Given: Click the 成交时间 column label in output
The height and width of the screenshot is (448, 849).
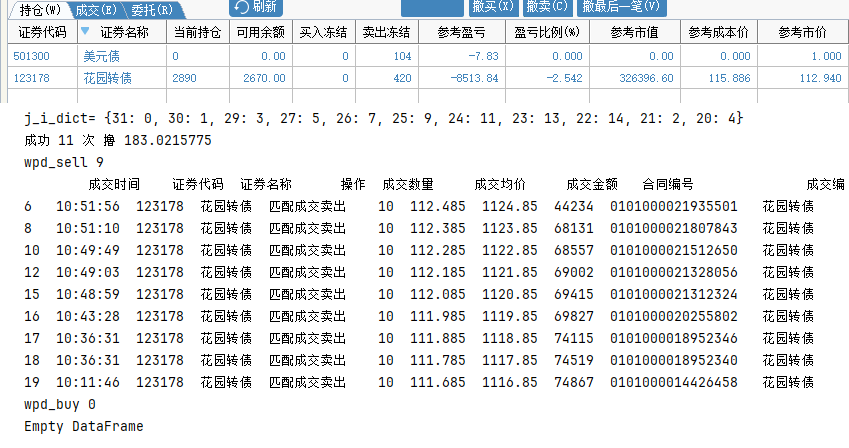Looking at the screenshot, I should [114, 184].
